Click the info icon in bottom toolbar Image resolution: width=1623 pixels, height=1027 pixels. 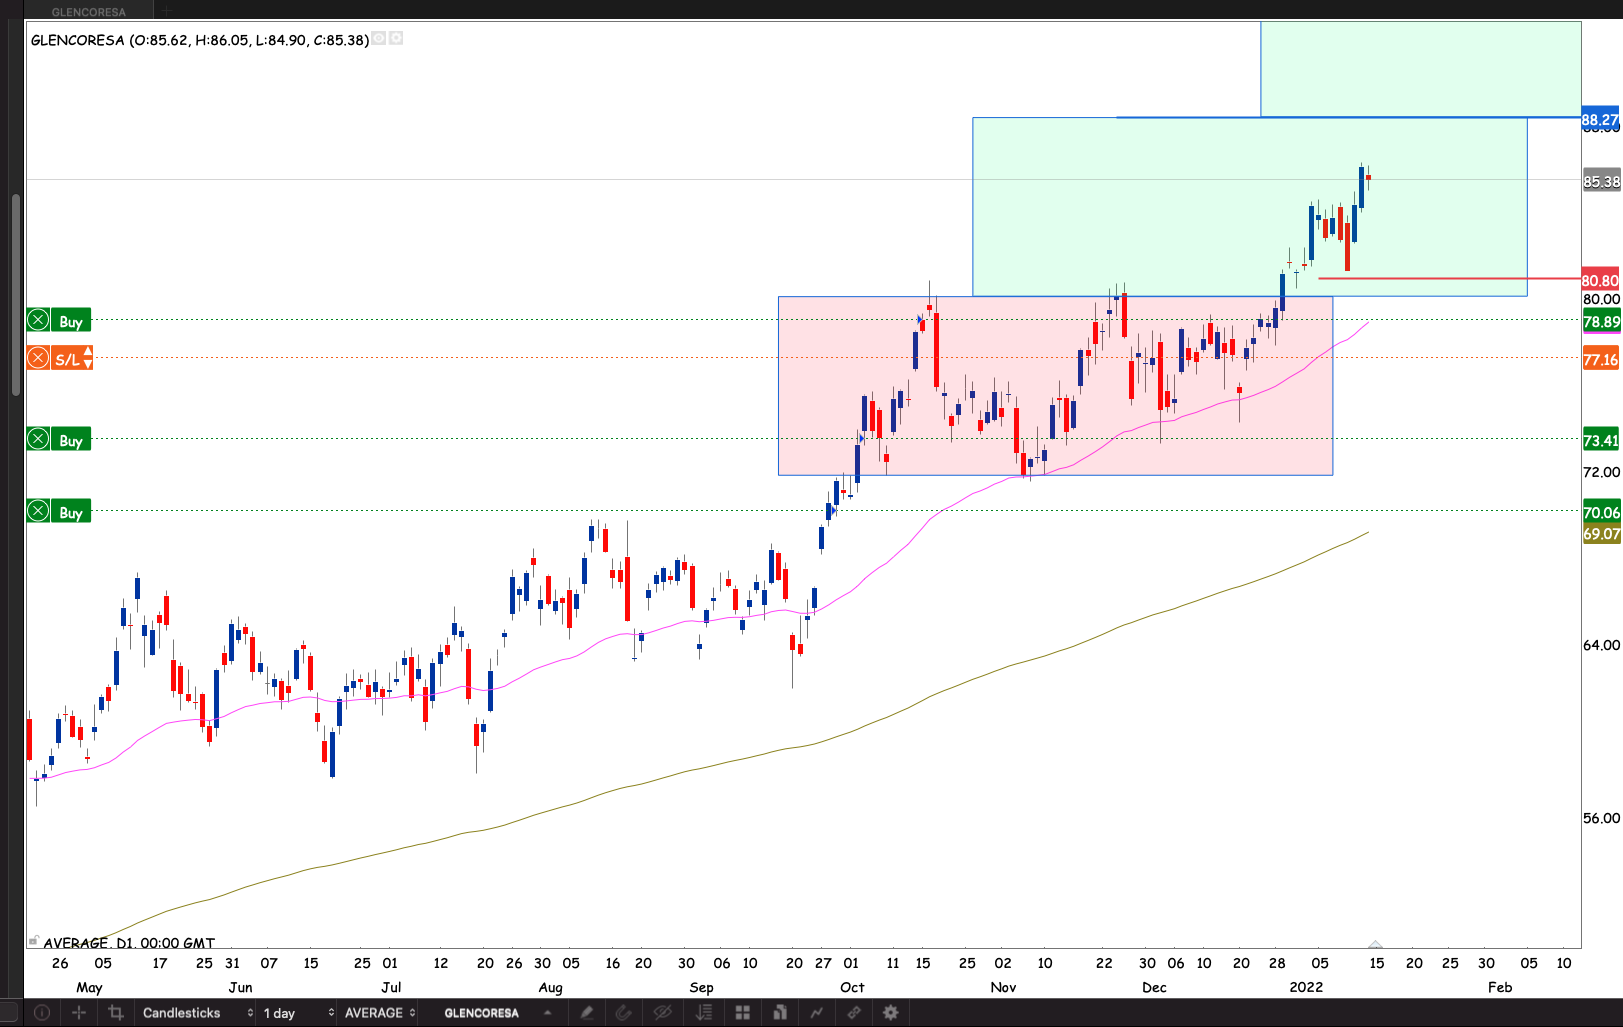[42, 1013]
